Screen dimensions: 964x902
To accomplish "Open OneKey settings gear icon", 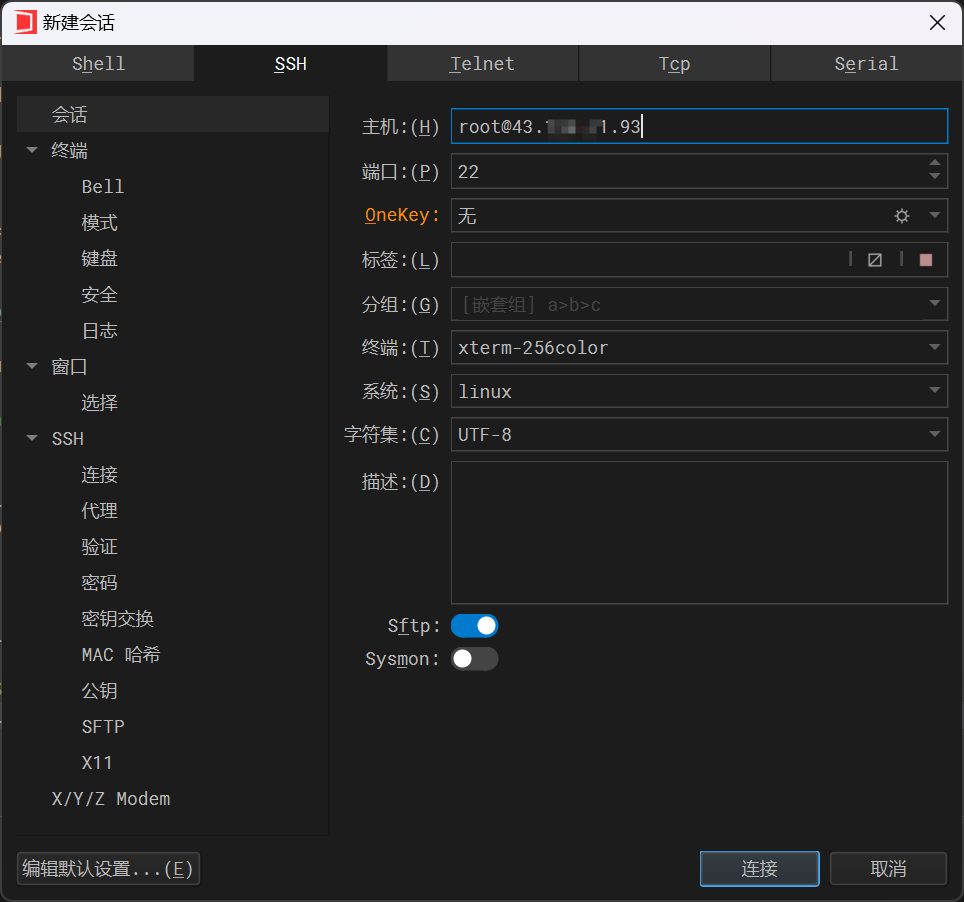I will (x=901, y=216).
